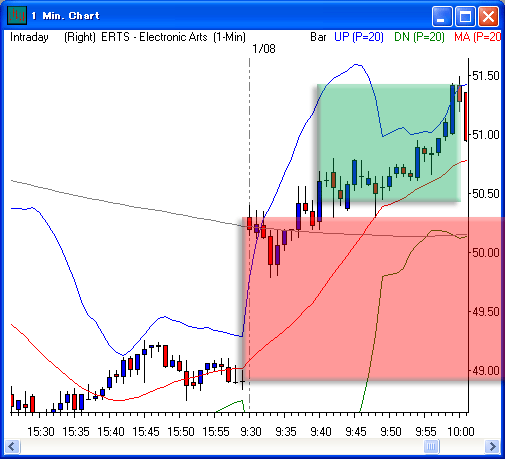Select the Intraday label in header
Image resolution: width=505 pixels, height=459 pixels.
[29, 37]
